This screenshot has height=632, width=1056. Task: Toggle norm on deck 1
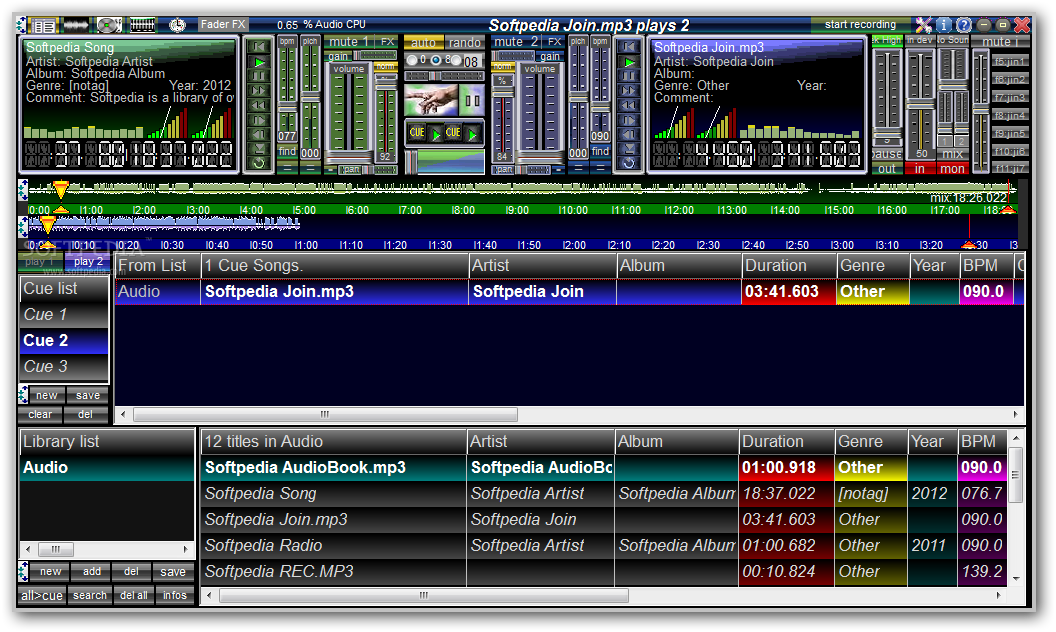pos(386,67)
